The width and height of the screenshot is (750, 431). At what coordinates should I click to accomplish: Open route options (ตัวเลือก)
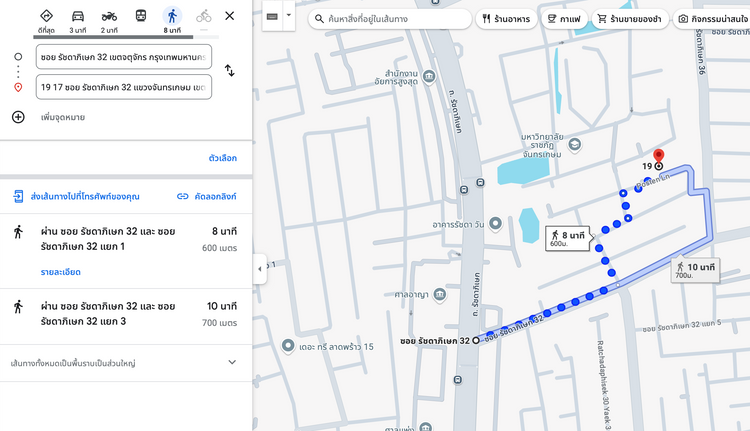(x=222, y=158)
